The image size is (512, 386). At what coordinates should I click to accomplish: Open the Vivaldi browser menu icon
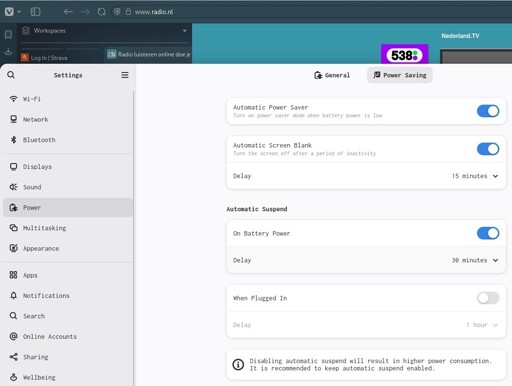tap(9, 12)
